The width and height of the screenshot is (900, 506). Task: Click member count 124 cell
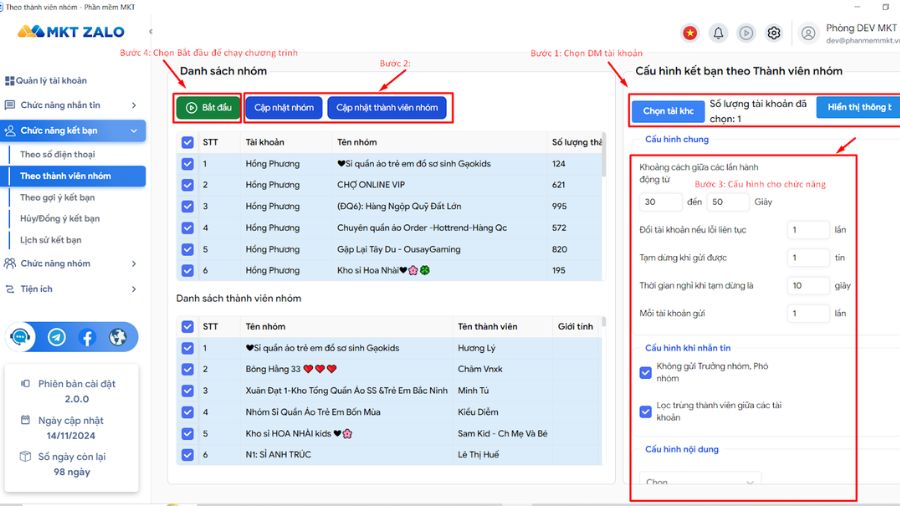click(x=558, y=164)
